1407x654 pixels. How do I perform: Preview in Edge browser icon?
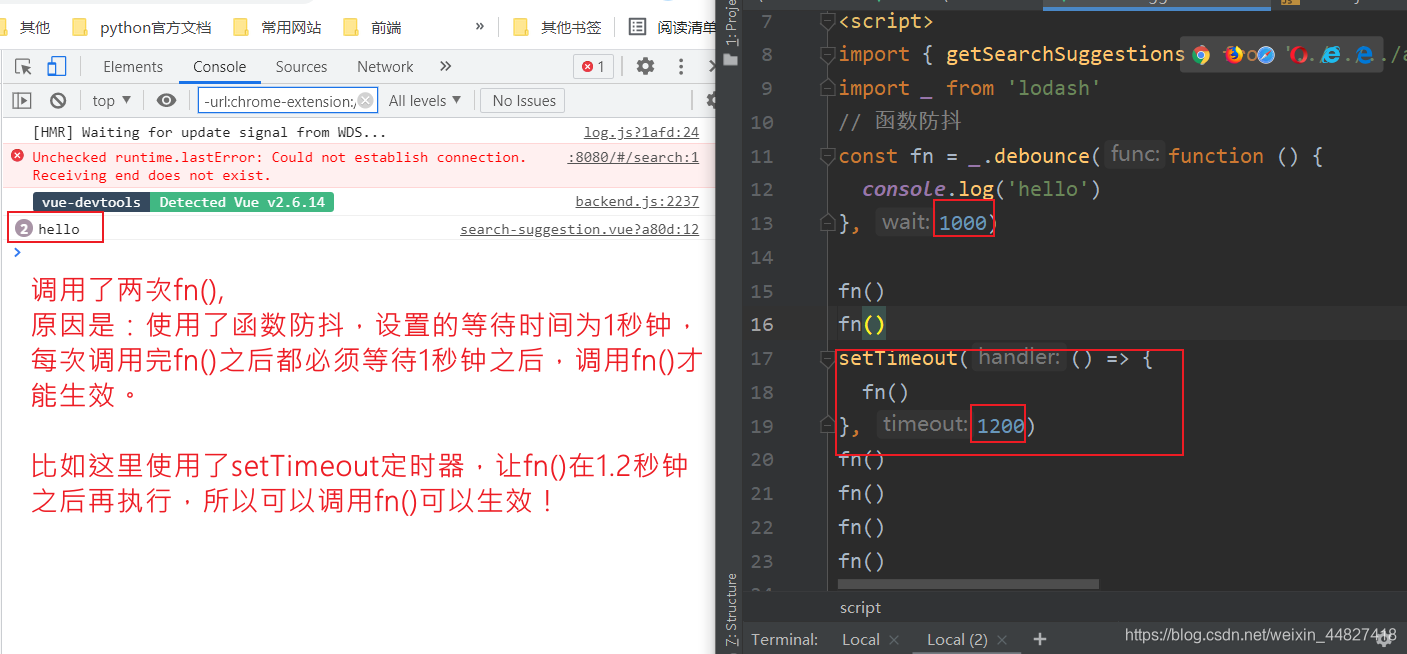[x=1362, y=55]
